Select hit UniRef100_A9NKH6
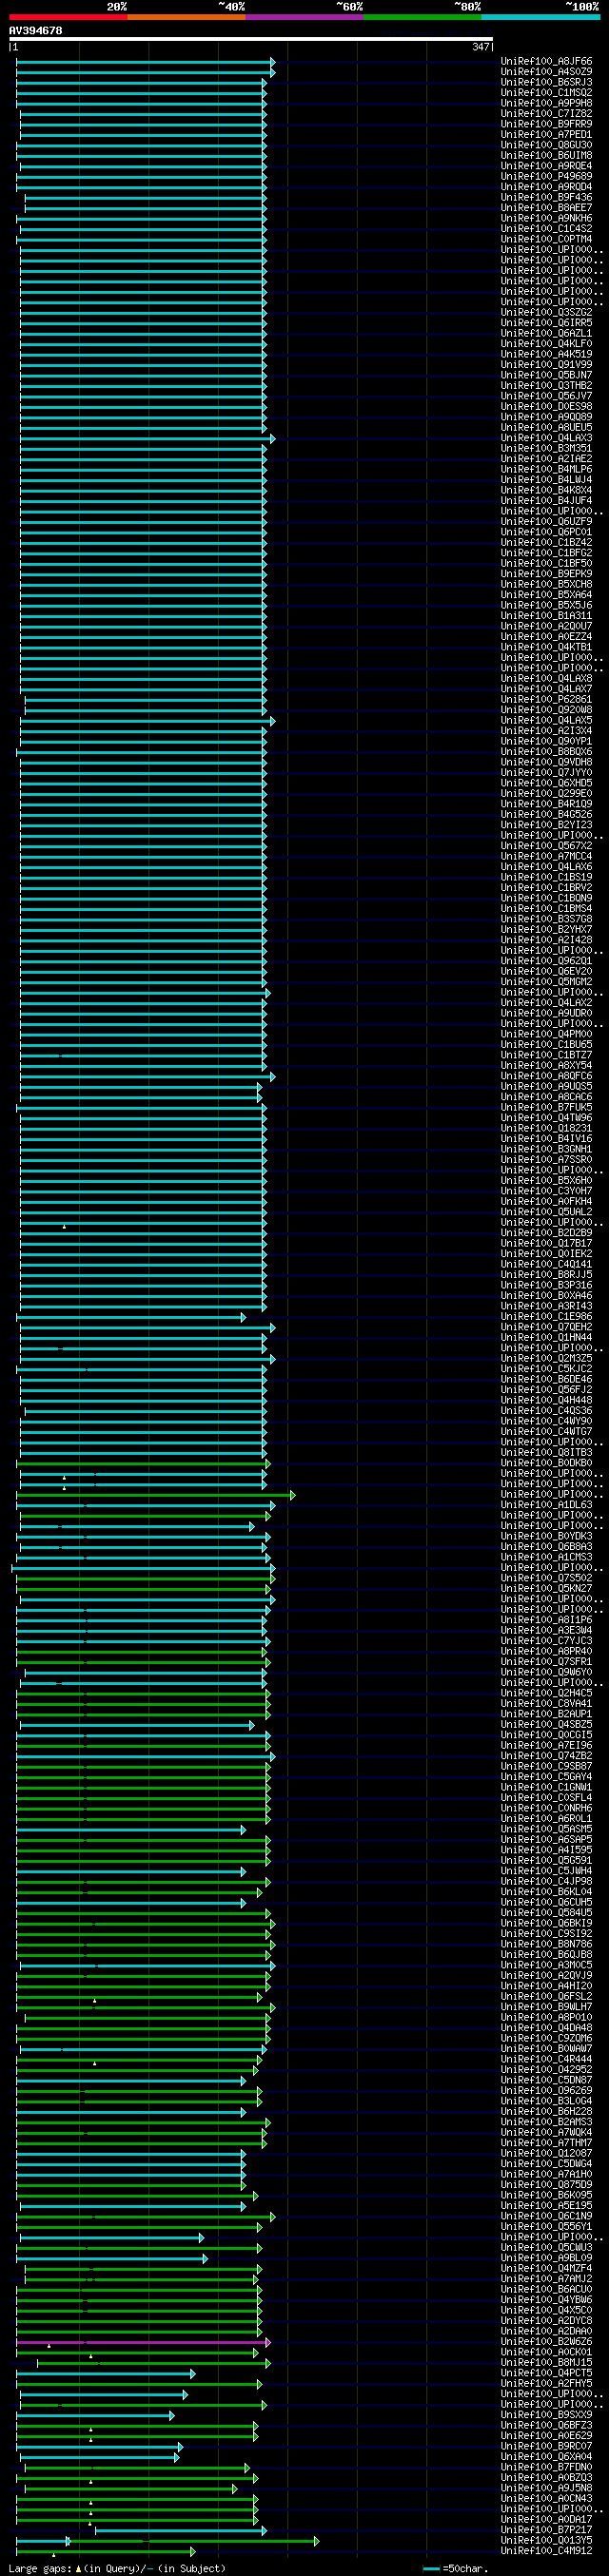Image resolution: width=609 pixels, height=2576 pixels. click(x=546, y=219)
